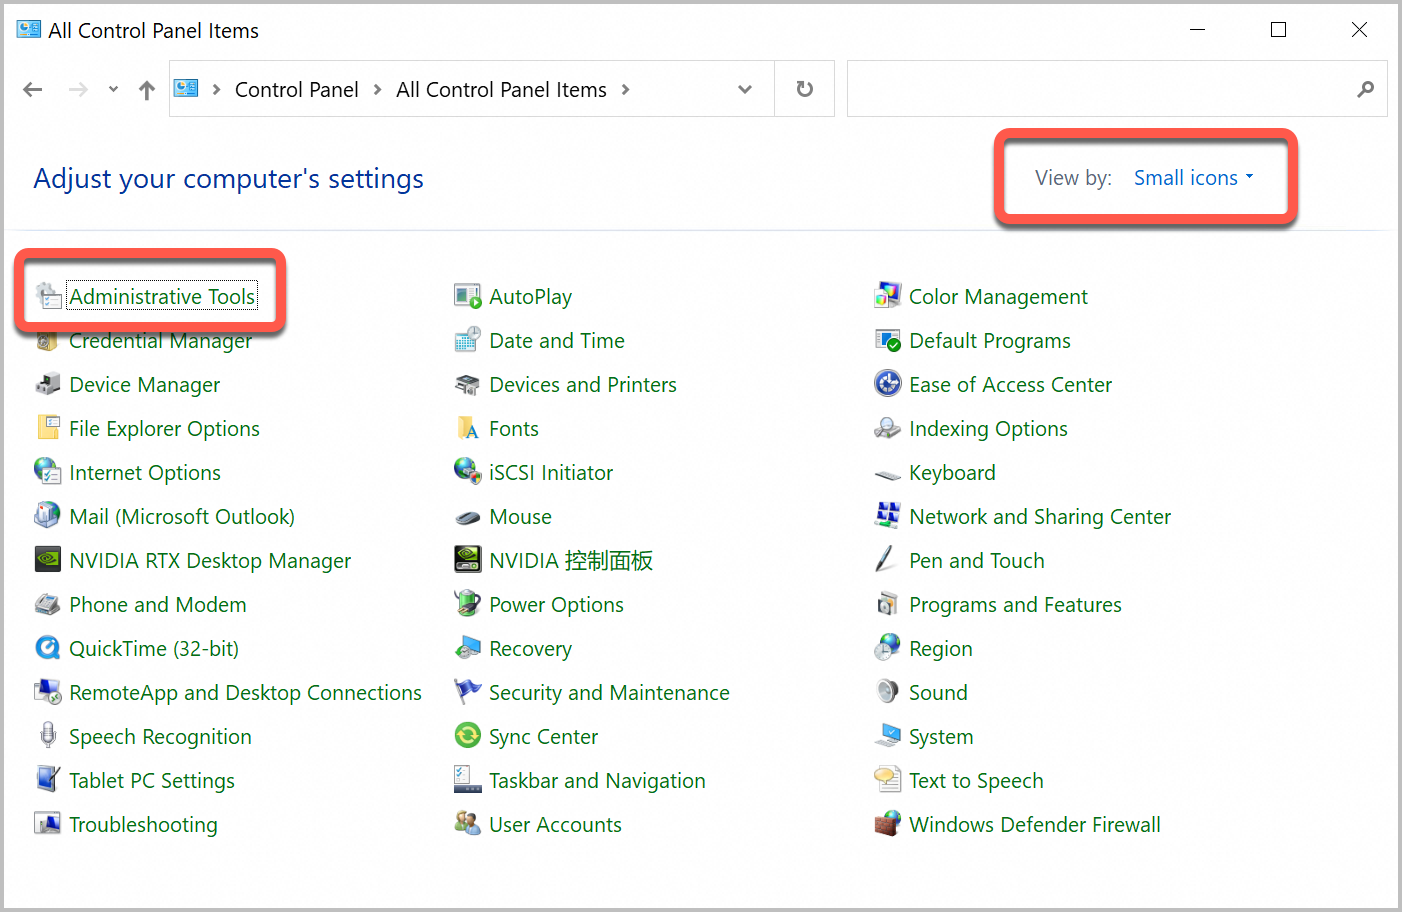Open Recovery
The image size is (1402, 912).
coord(530,649)
